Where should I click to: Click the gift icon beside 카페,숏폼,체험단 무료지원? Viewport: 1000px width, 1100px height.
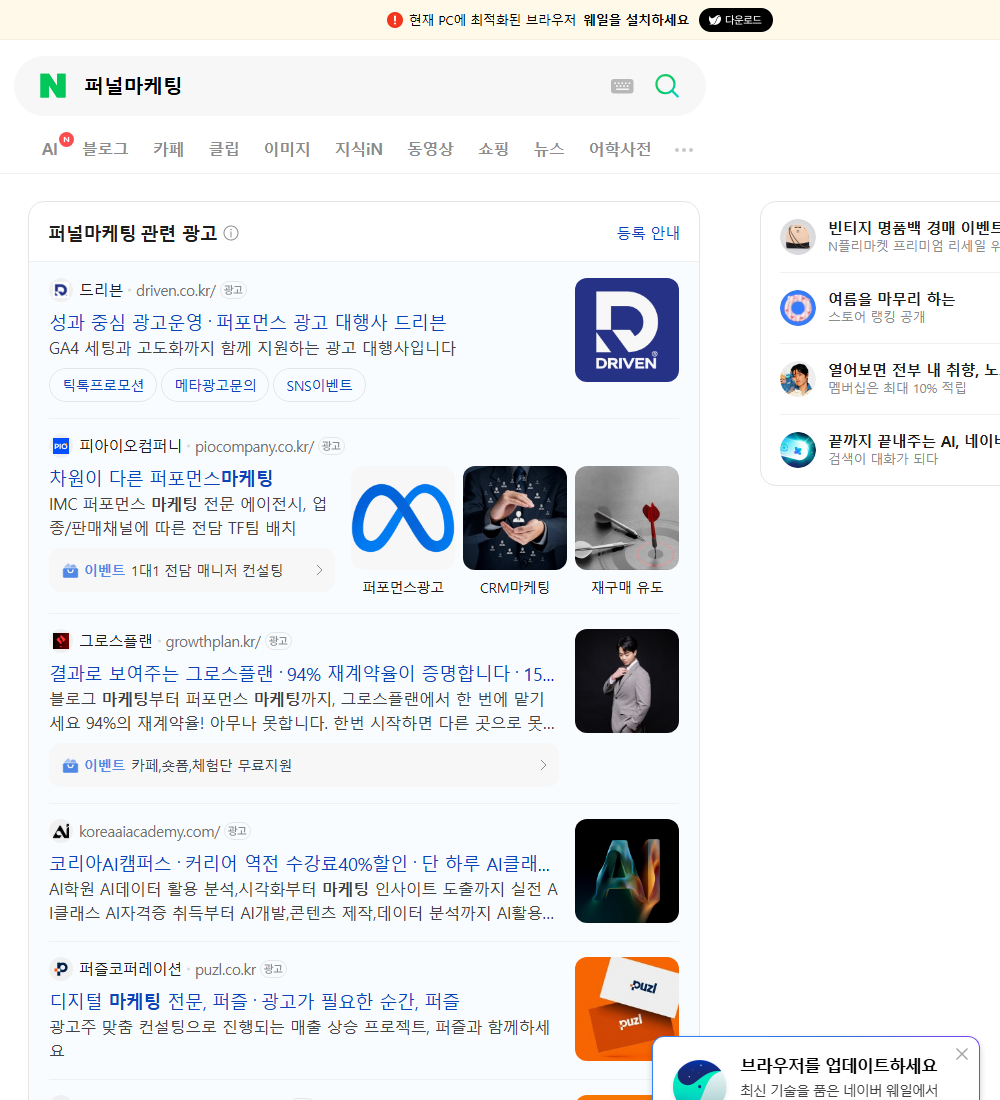tap(70, 765)
